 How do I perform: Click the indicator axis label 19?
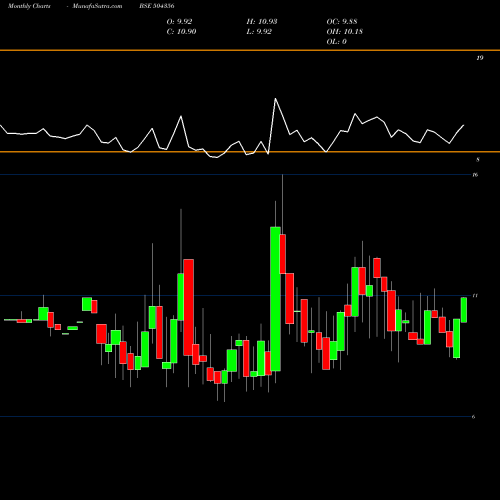tap(479, 58)
